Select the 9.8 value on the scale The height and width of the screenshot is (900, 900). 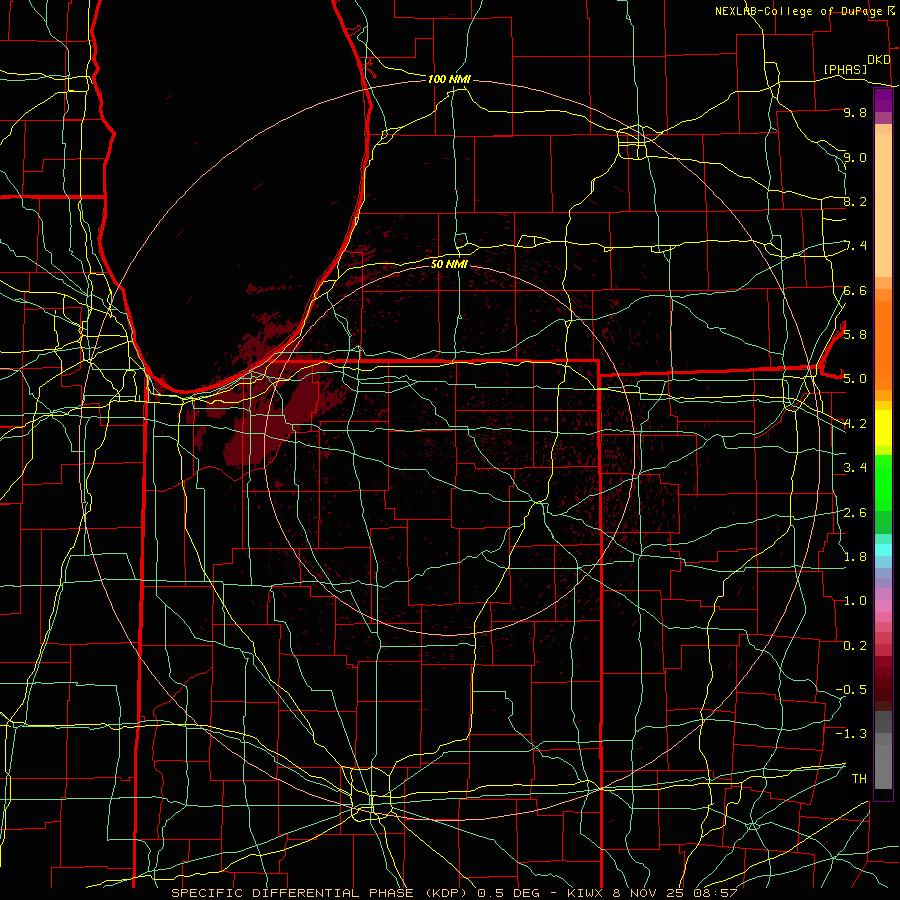coord(855,112)
